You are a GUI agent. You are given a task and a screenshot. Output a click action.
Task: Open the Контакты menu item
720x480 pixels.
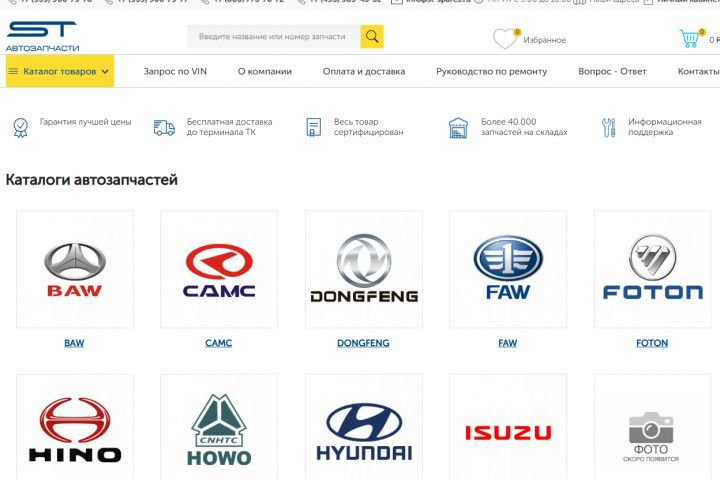click(698, 71)
